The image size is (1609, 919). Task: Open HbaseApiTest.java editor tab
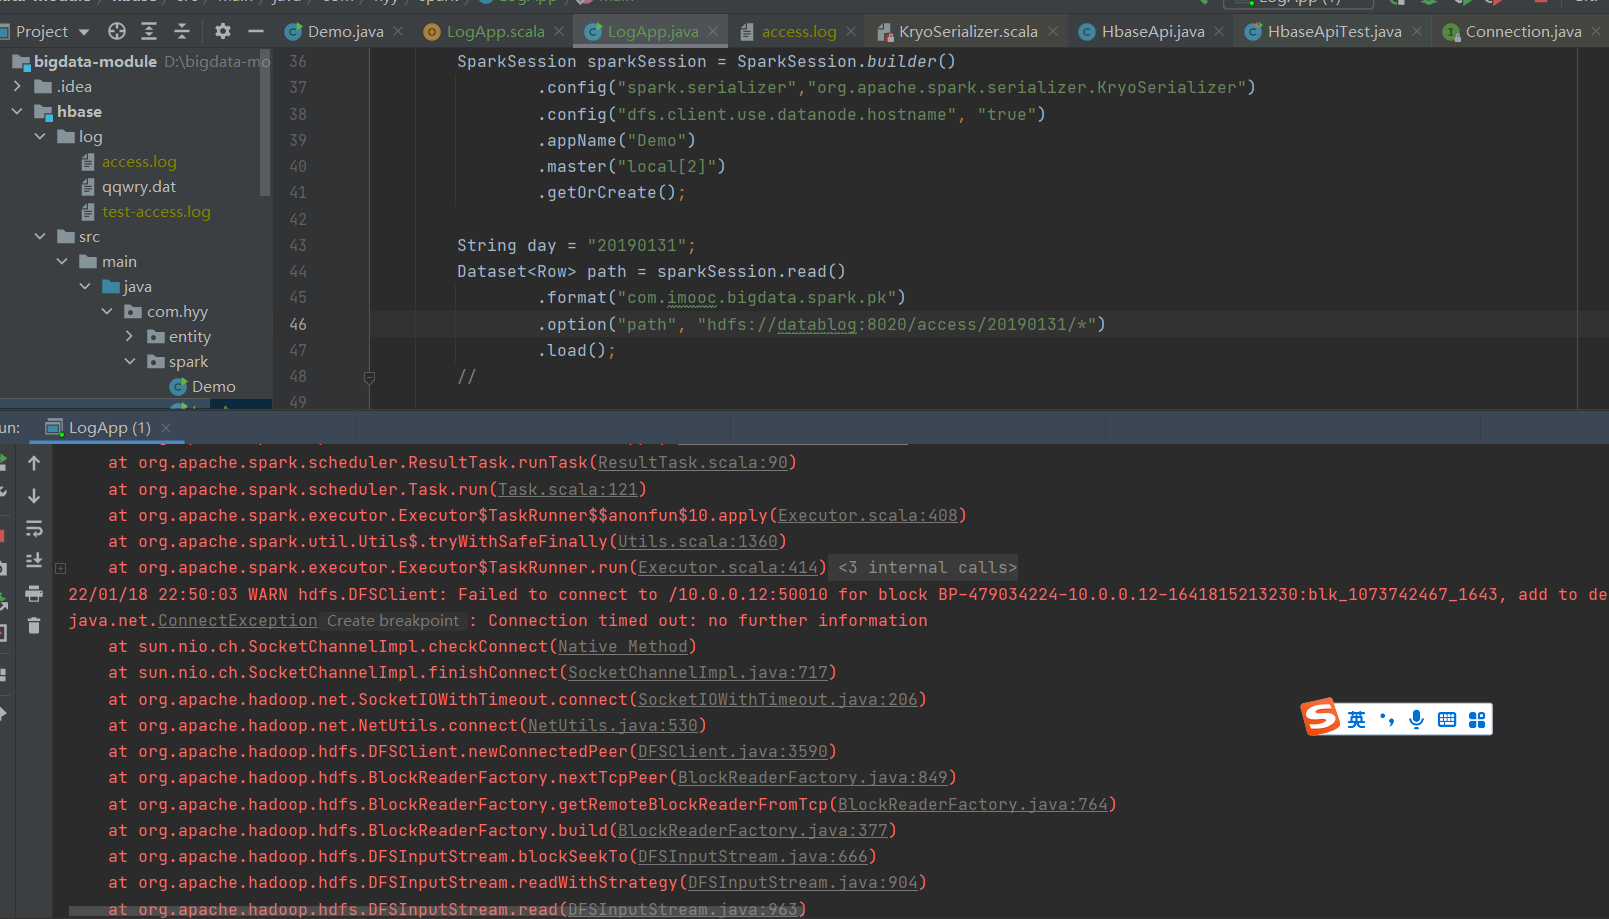[x=1334, y=31]
